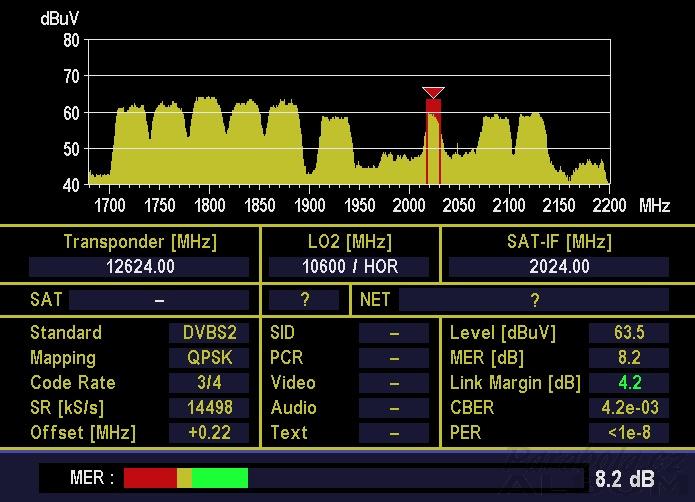Click the Offset value +0.22
Image resolution: width=695 pixels, height=502 pixels.
208,433
